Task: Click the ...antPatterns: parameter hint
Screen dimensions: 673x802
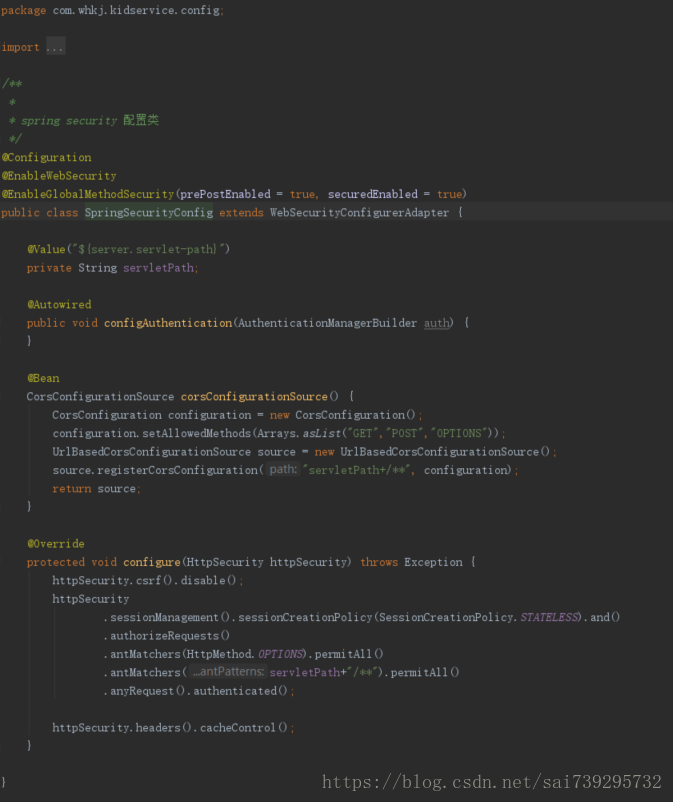Action: pos(228,672)
